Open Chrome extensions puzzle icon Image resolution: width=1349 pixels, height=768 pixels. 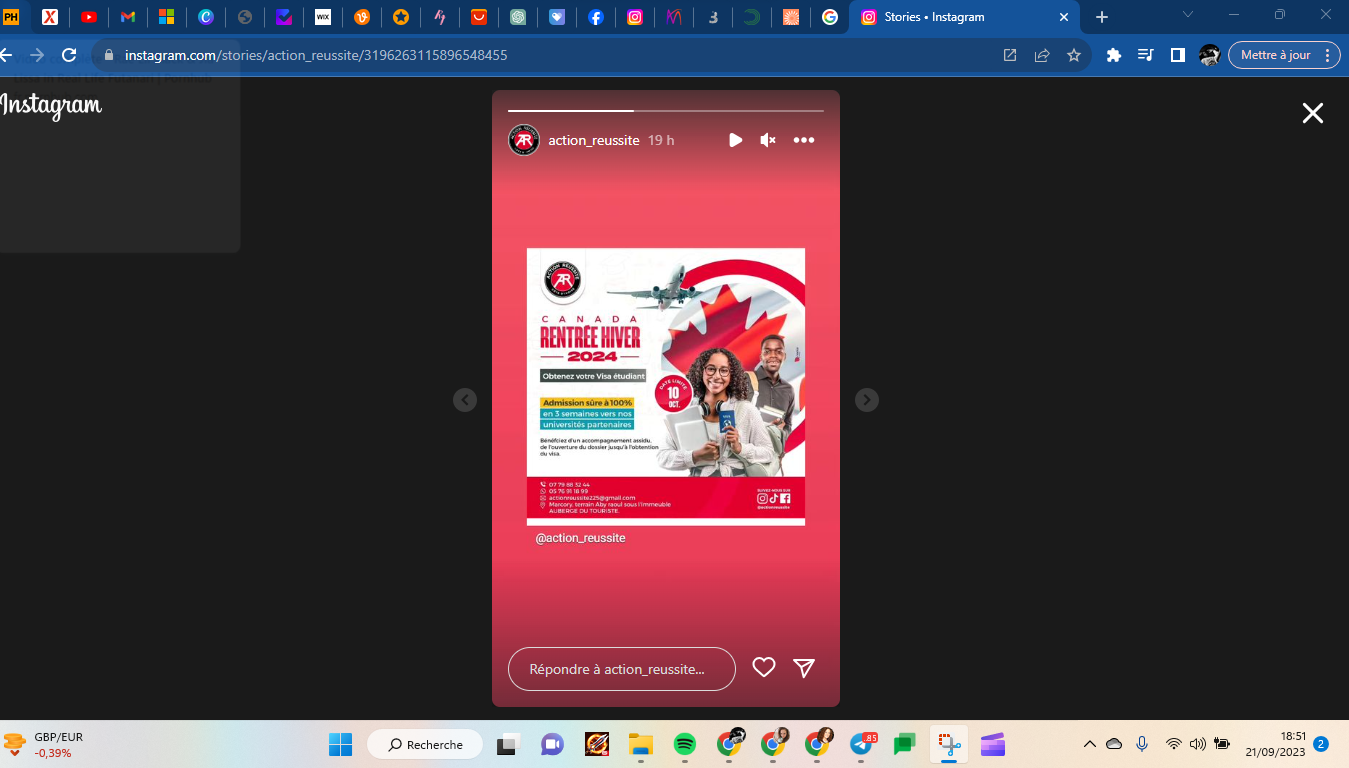coord(1113,55)
